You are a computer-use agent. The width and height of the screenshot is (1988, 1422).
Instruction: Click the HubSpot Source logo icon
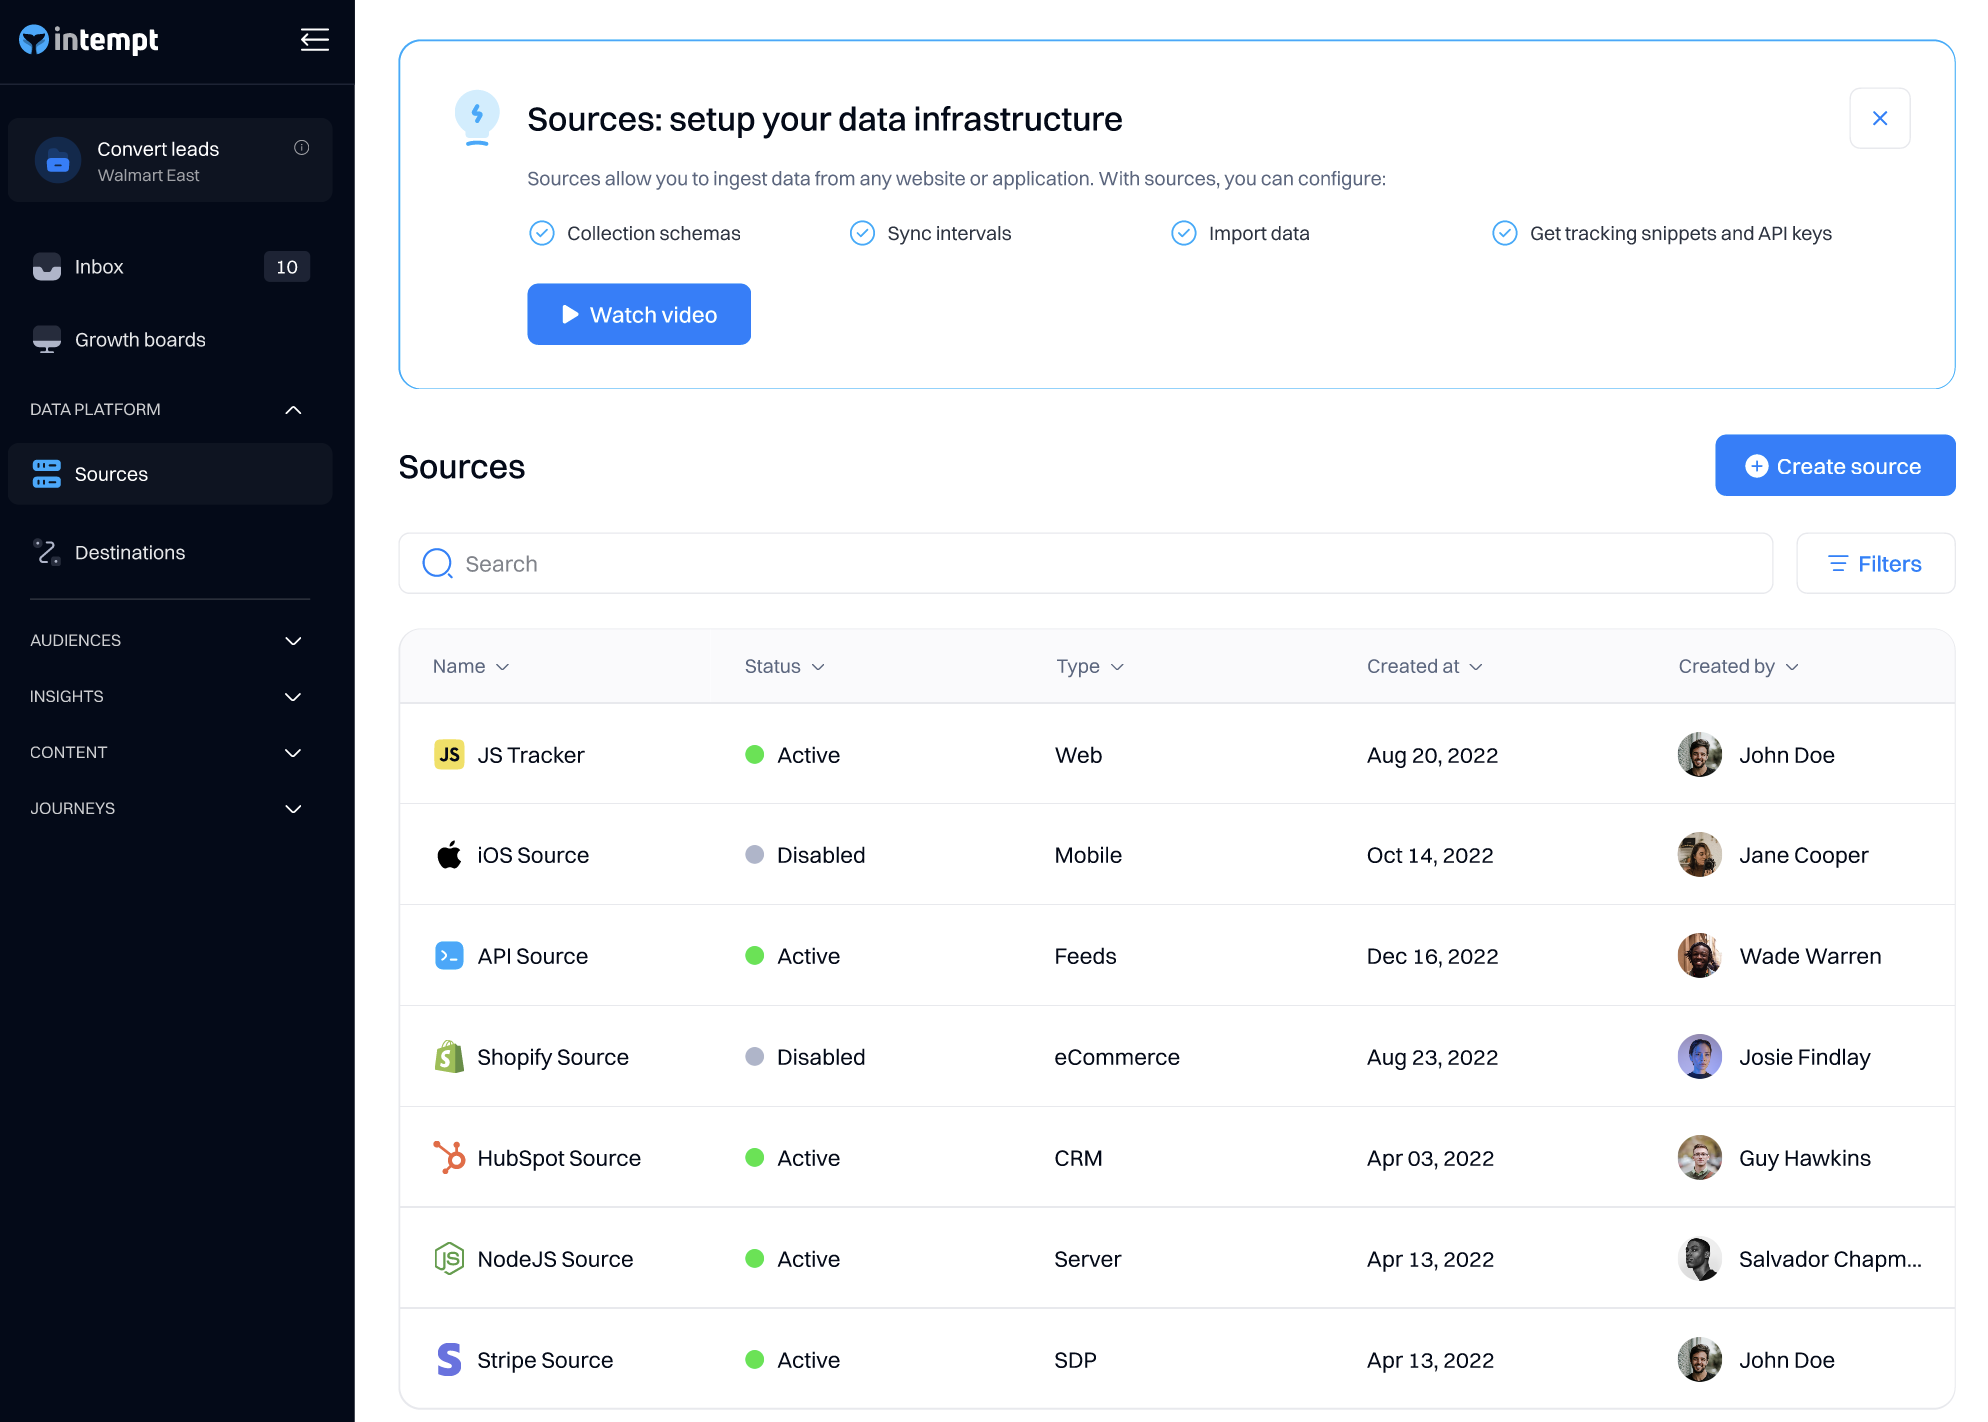[x=449, y=1157]
